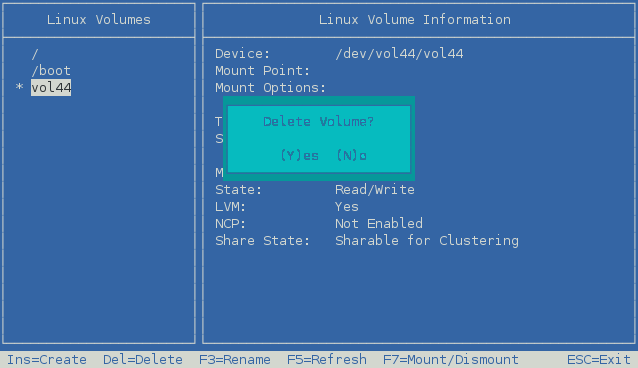Select the /boot volume entry
This screenshot has width=638, height=368.
click(x=51, y=71)
